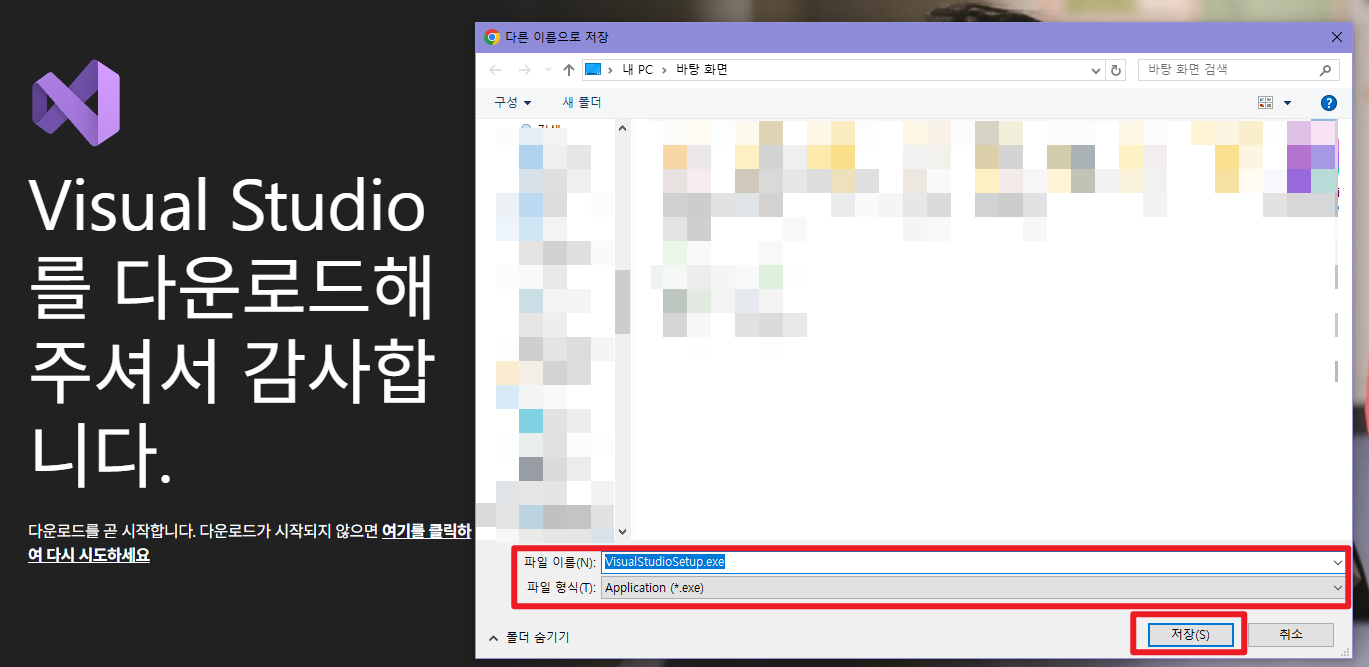Image resolution: width=1369 pixels, height=667 pixels.
Task: Go up one folder level
Action: click(569, 70)
